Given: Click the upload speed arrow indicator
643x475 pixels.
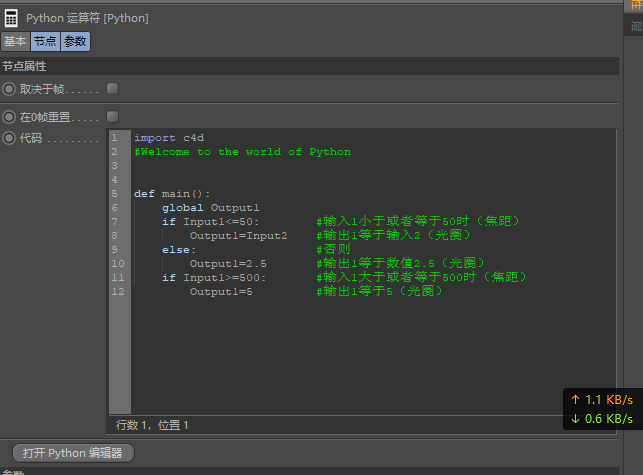Looking at the screenshot, I should pyautogui.click(x=575, y=400).
